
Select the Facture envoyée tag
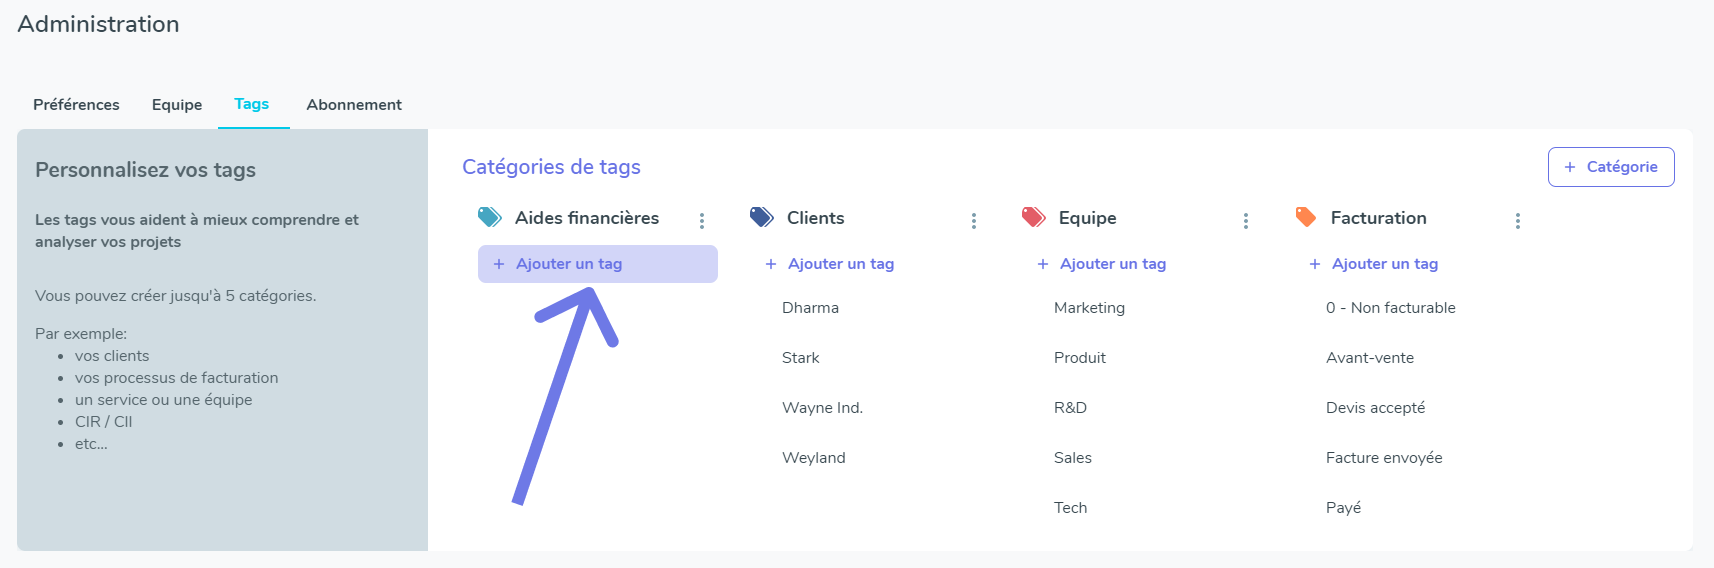coord(1384,458)
